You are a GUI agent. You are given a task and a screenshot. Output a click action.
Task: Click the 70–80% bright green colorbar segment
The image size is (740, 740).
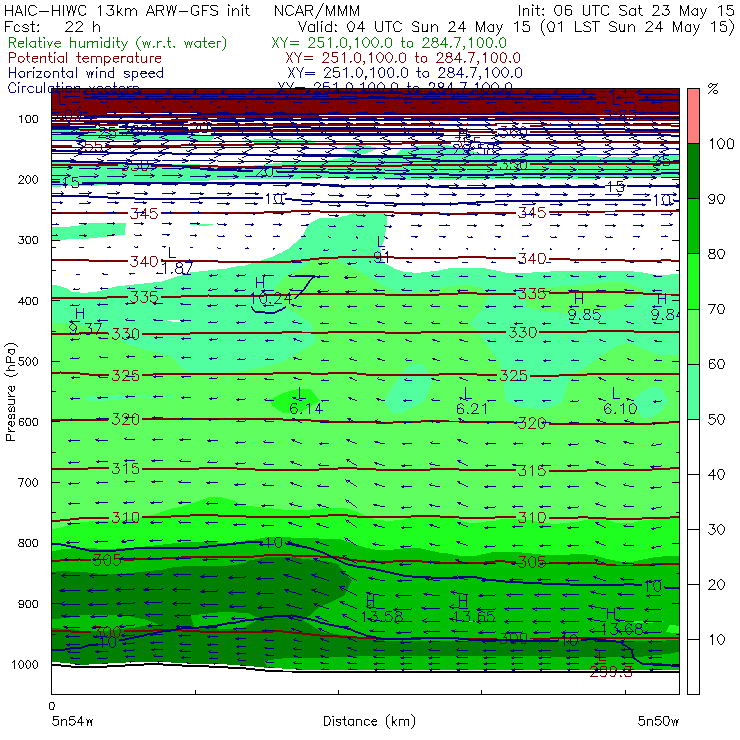pos(693,281)
